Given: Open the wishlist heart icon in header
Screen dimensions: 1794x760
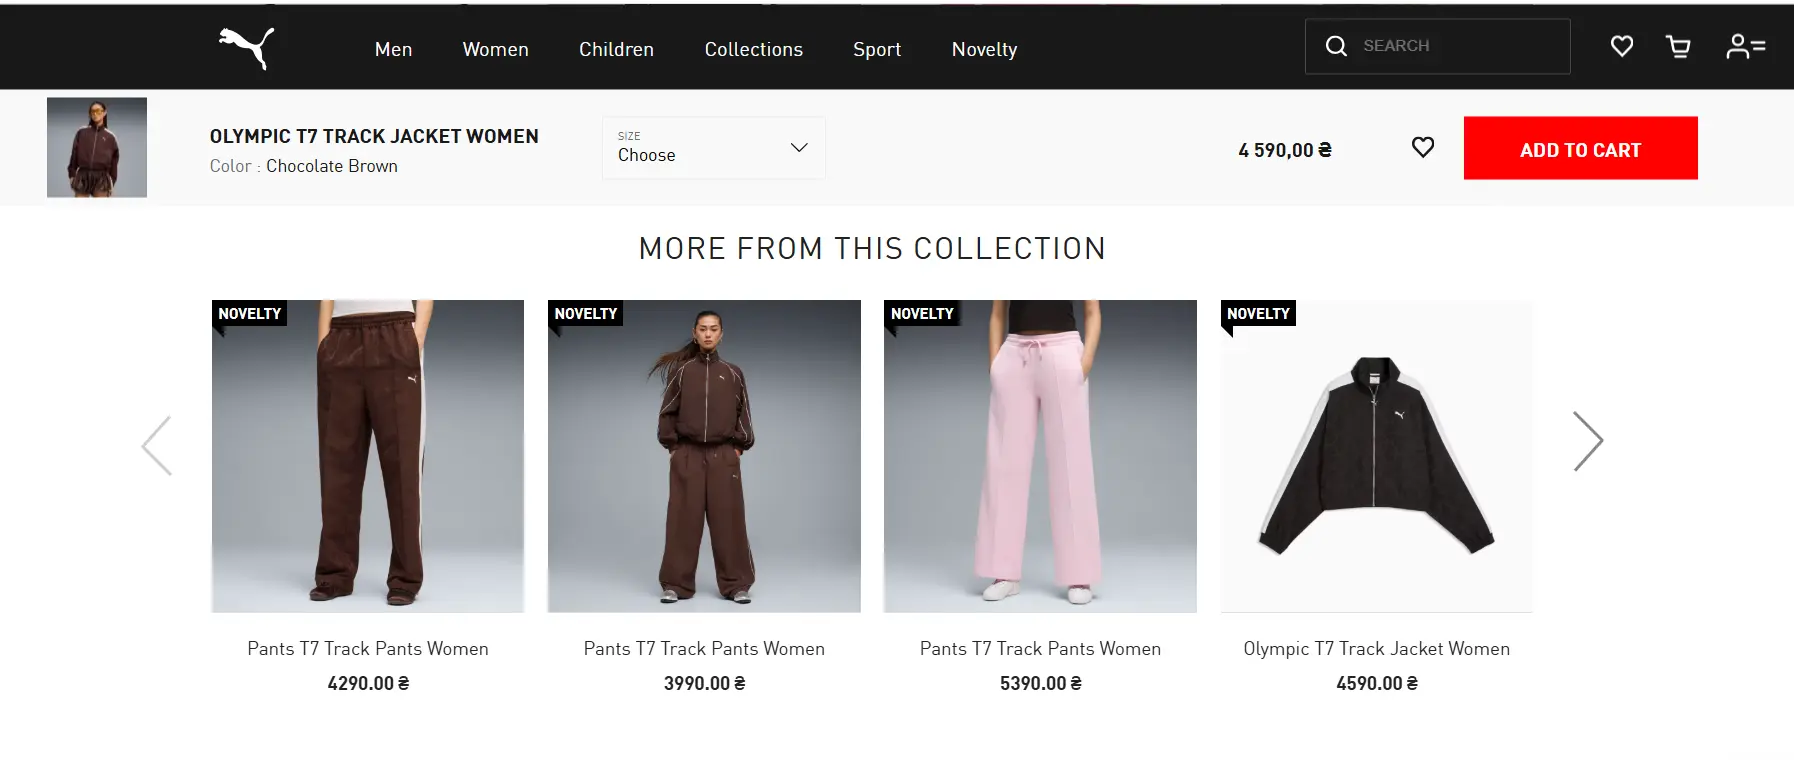Looking at the screenshot, I should (1621, 45).
